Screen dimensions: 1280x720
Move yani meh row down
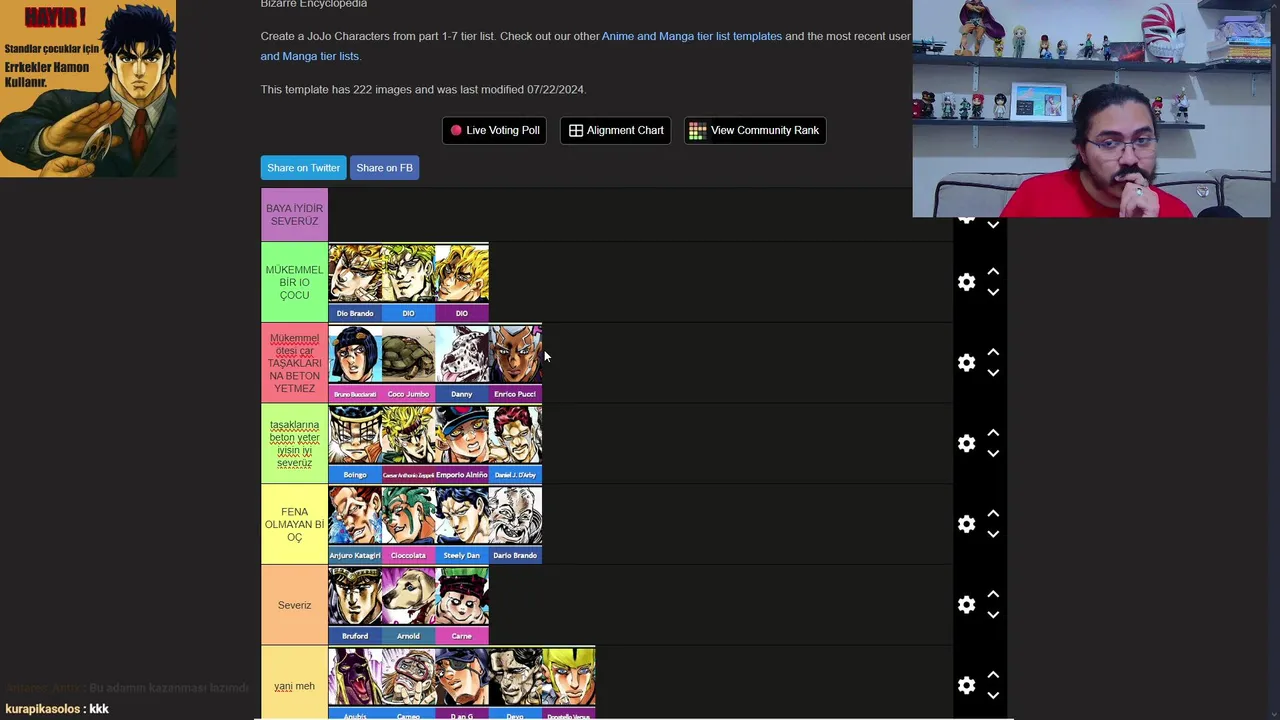[993, 696]
